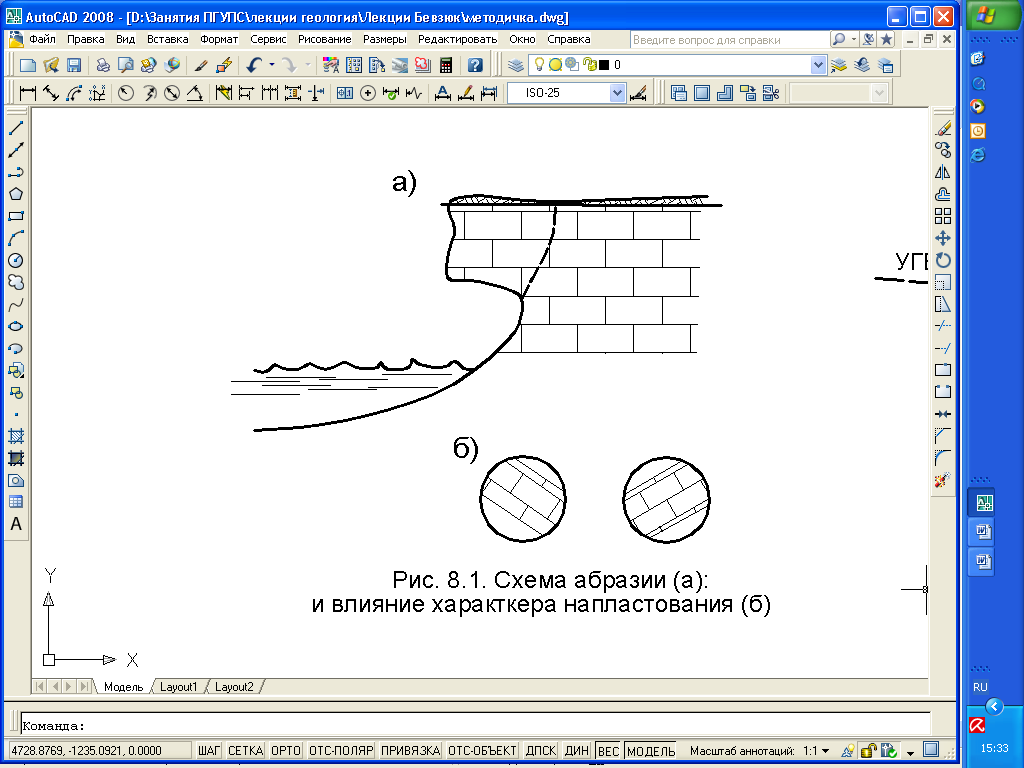Select the Hatch tool
Screen dimensions: 1024x768
pos(16,436)
